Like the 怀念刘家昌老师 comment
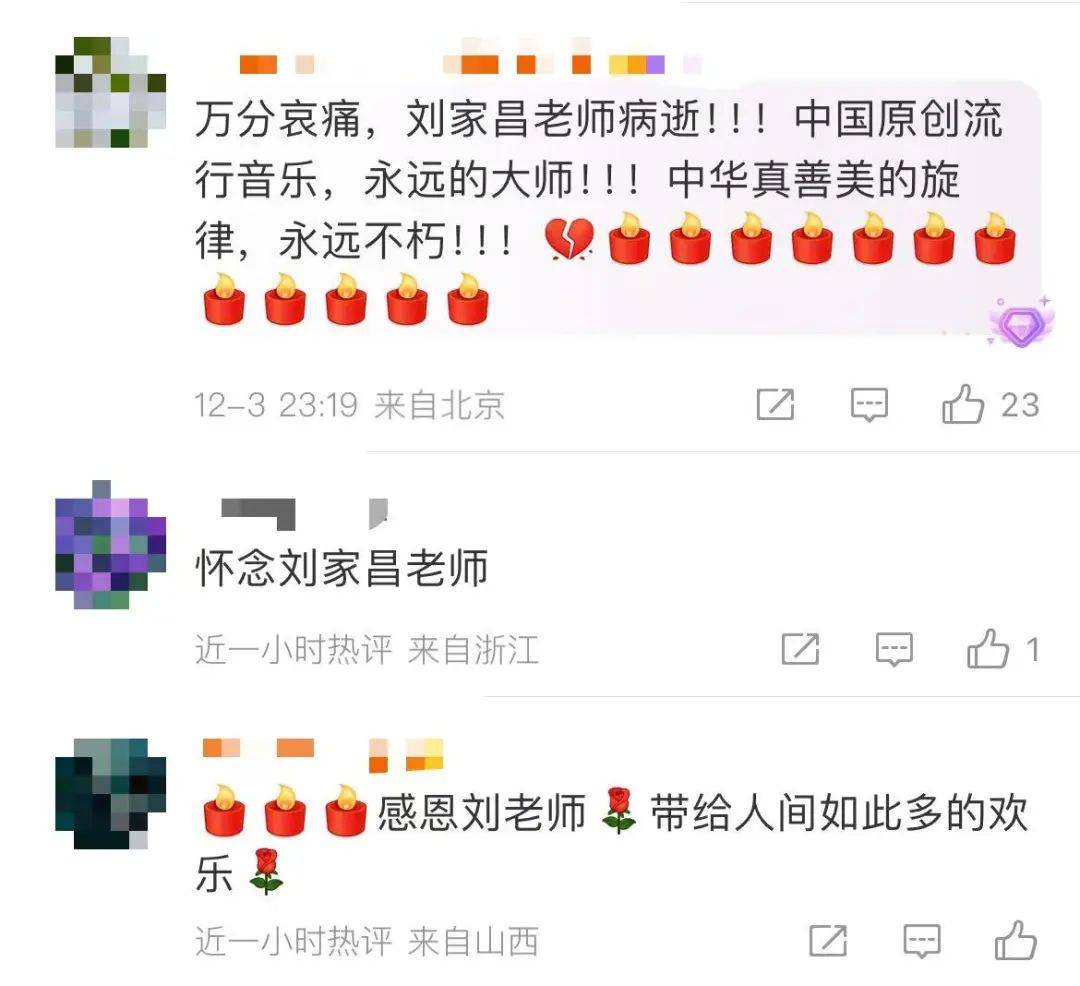Viewport: 1080px width, 986px height. coord(988,649)
